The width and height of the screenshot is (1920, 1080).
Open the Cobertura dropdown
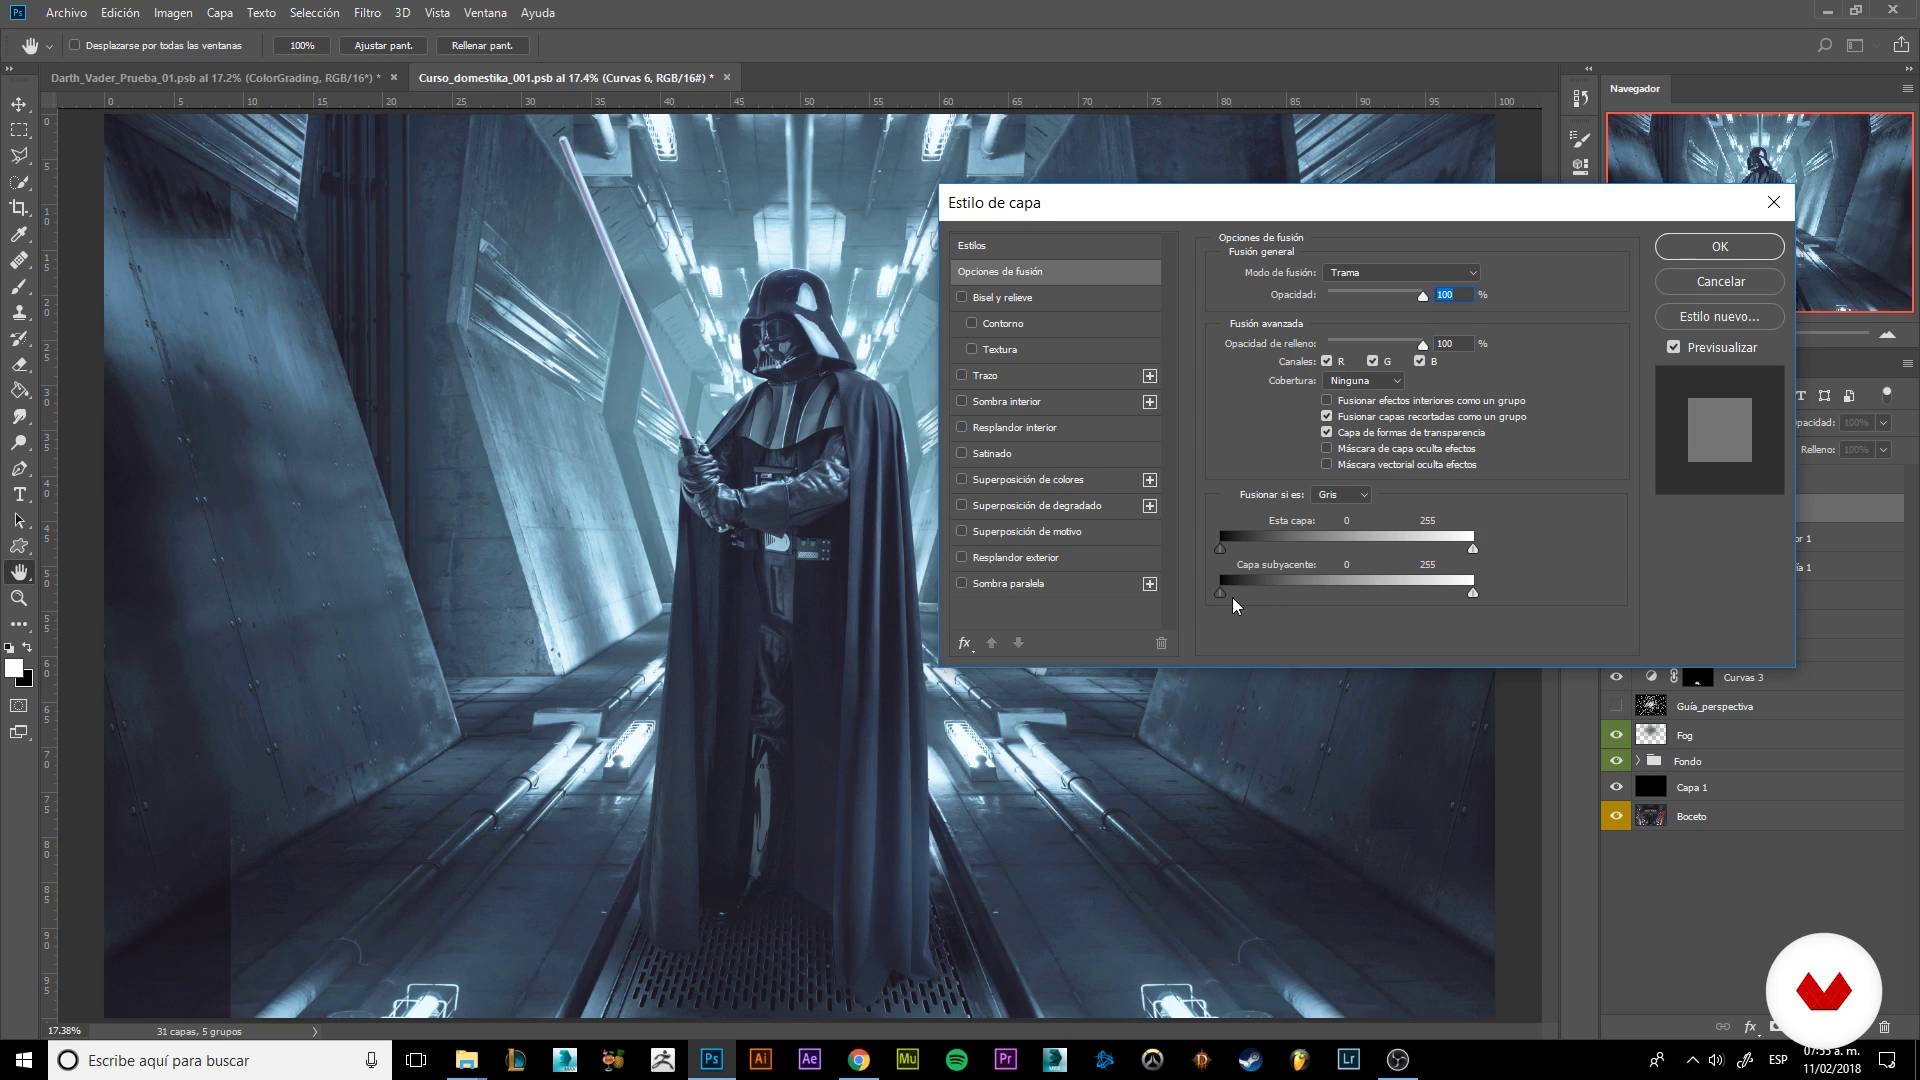pos(1364,381)
